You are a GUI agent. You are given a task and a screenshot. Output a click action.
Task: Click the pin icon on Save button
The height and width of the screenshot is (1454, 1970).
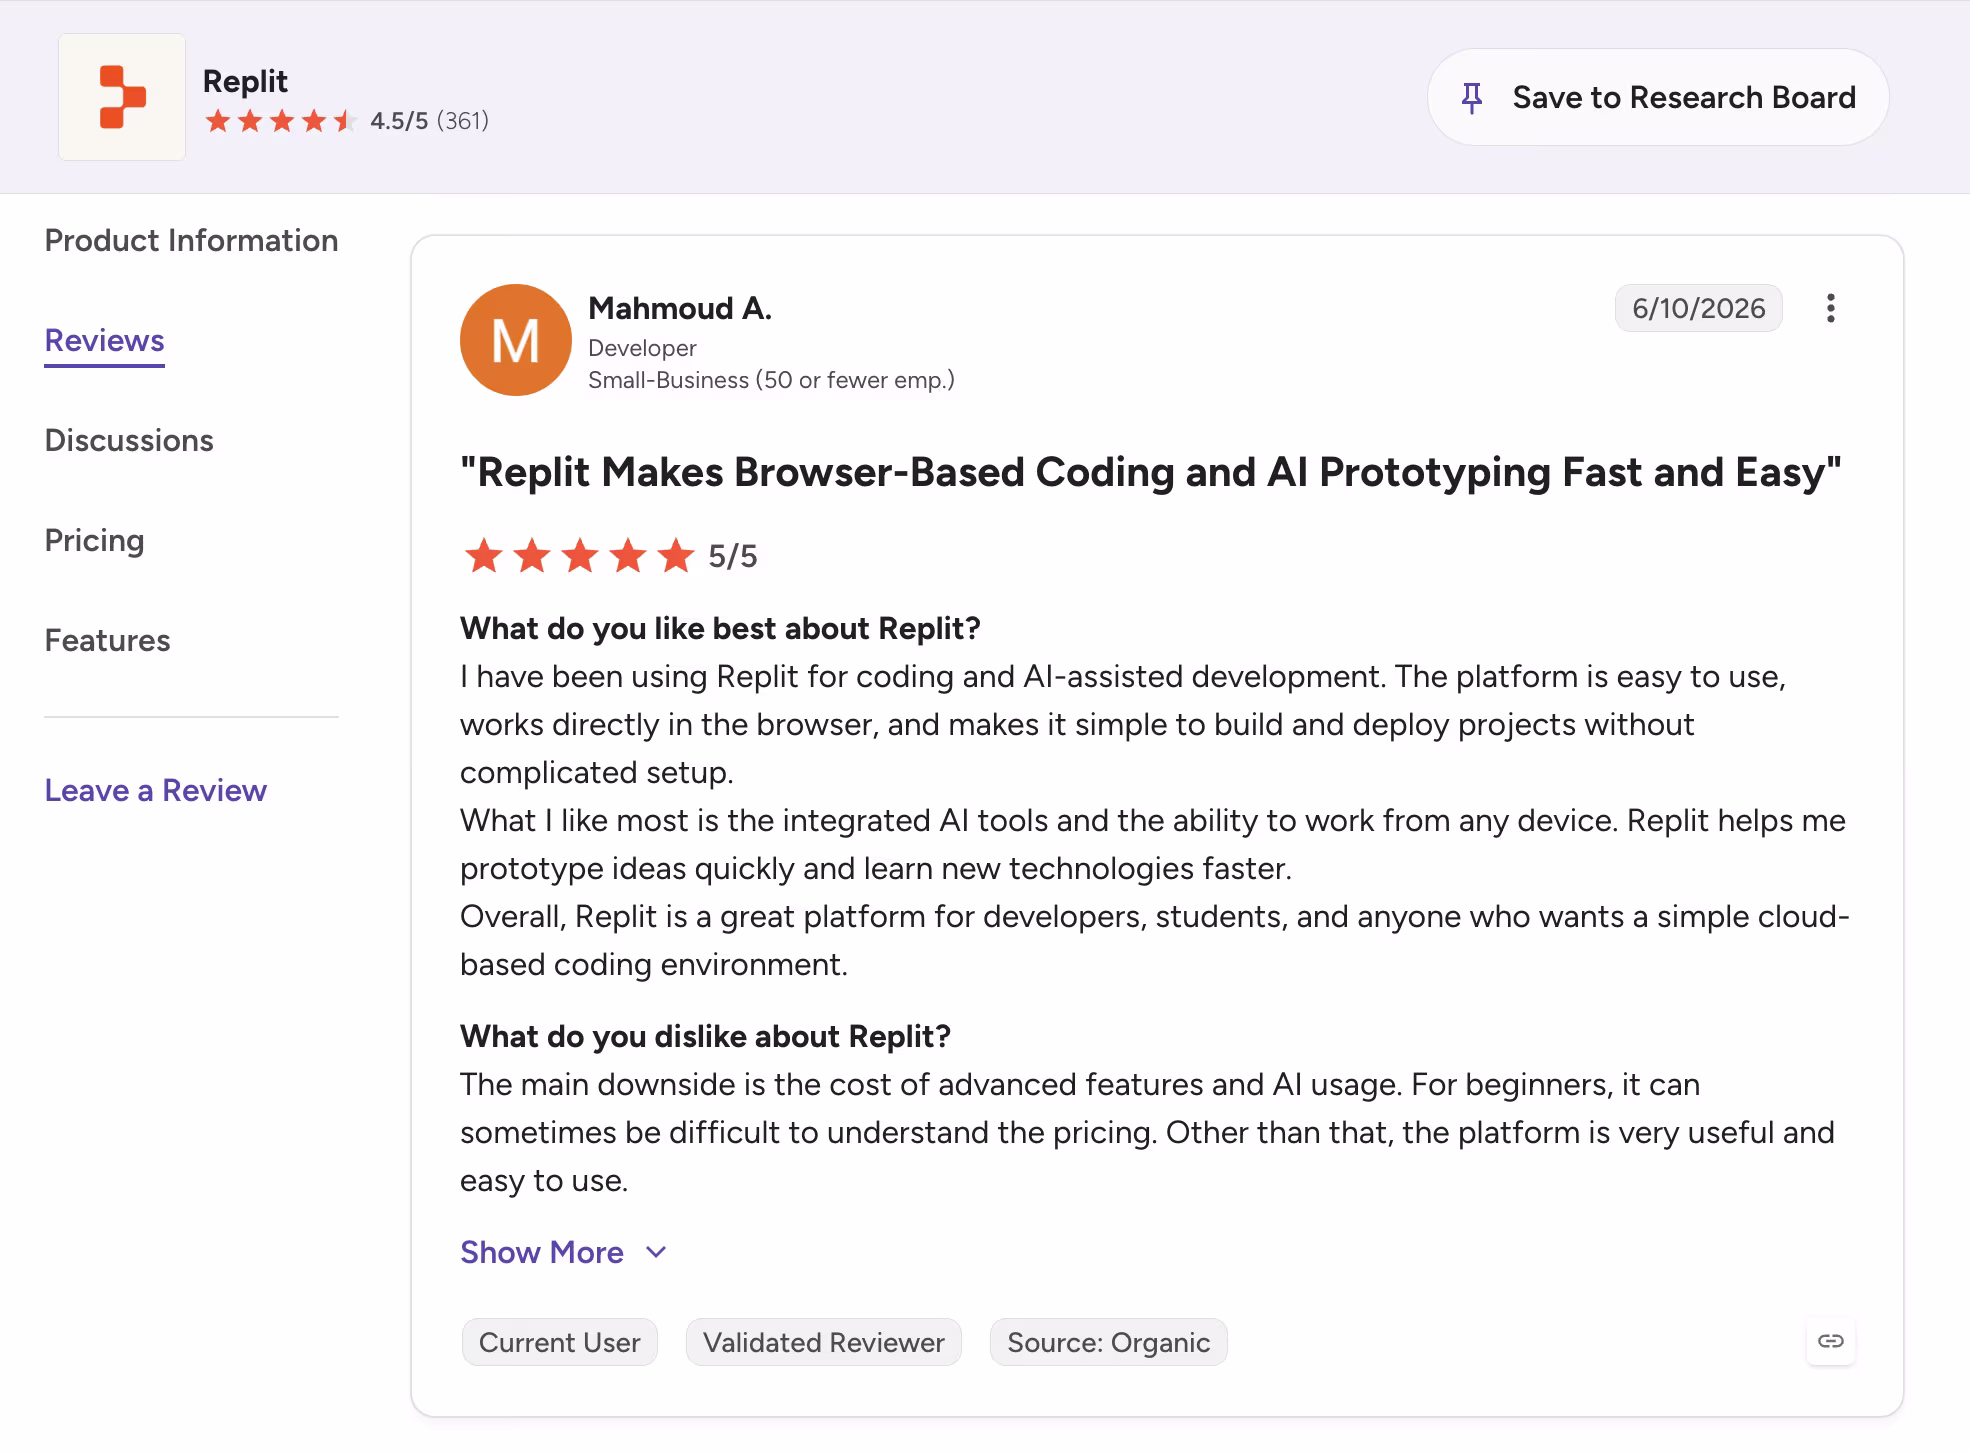click(1471, 98)
